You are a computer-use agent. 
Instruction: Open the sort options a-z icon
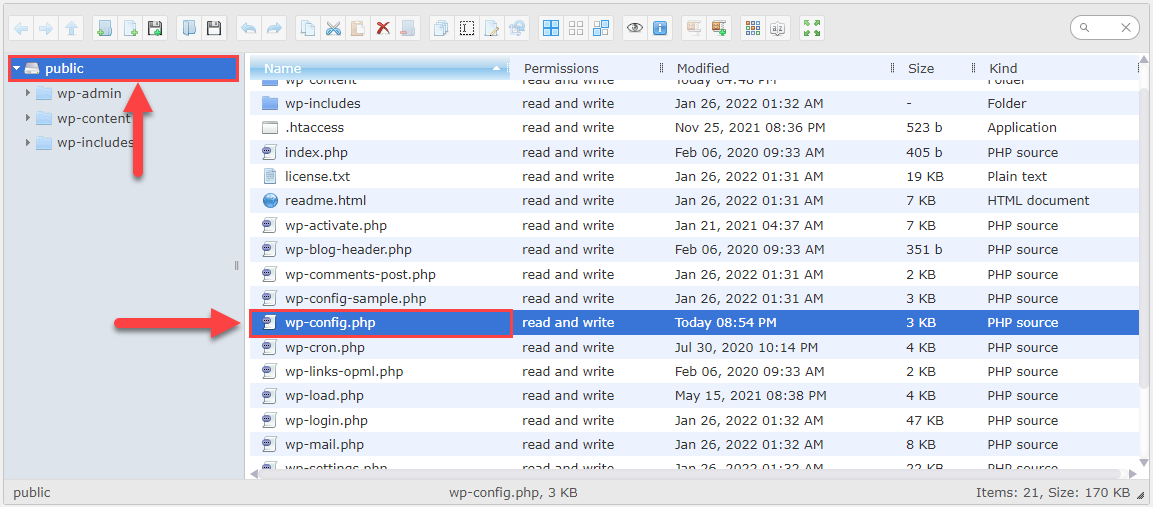pyautogui.click(x=778, y=28)
